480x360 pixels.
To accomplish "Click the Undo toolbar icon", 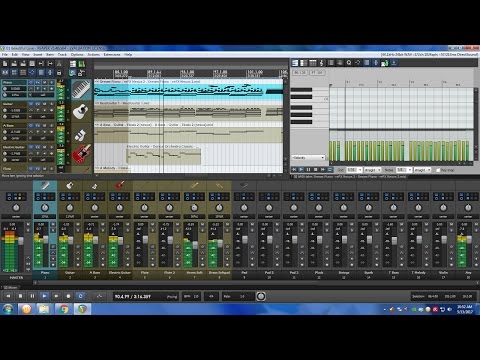I will tap(41, 63).
